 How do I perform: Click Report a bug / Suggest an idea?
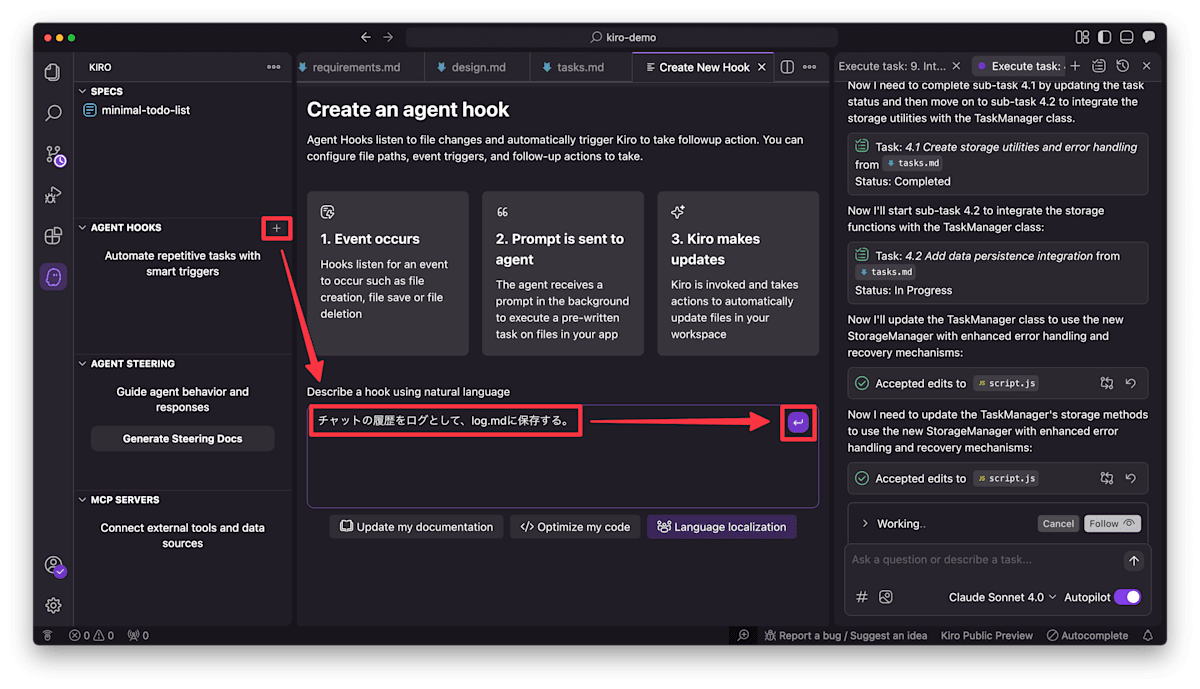coord(846,636)
